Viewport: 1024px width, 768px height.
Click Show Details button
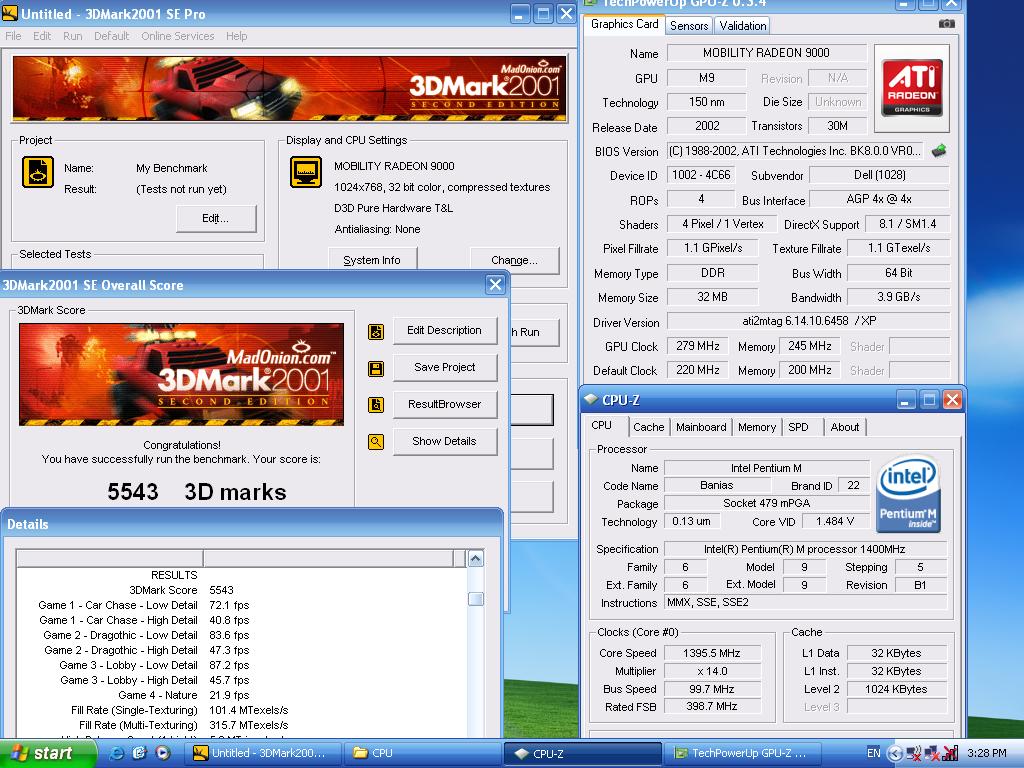445,441
